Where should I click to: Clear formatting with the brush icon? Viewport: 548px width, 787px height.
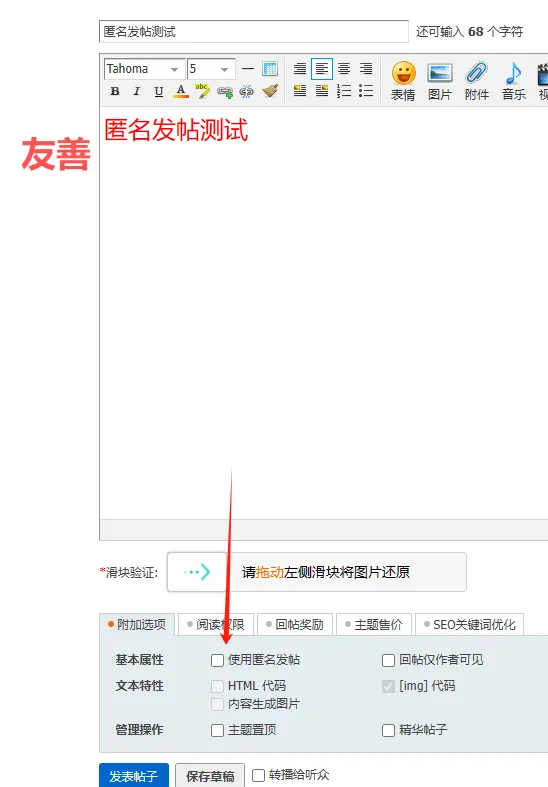click(270, 91)
